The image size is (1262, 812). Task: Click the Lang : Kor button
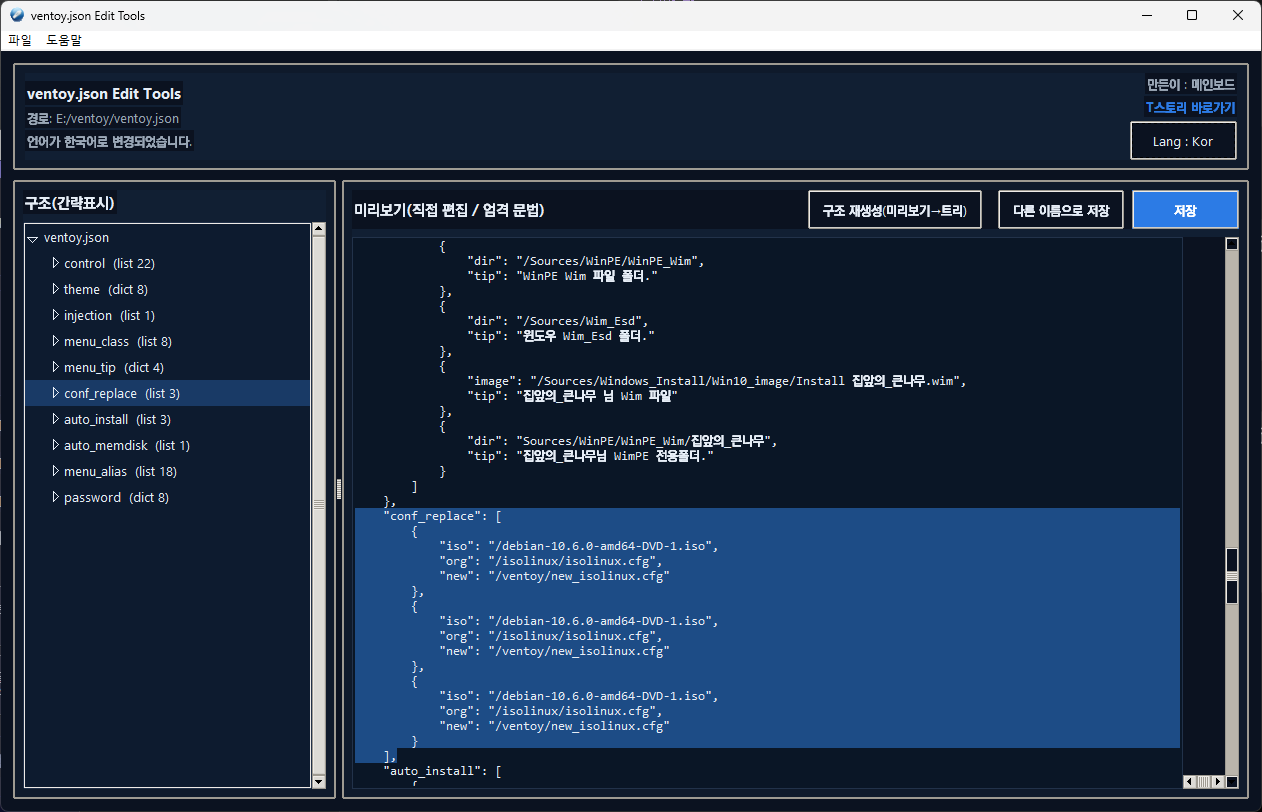(1183, 141)
